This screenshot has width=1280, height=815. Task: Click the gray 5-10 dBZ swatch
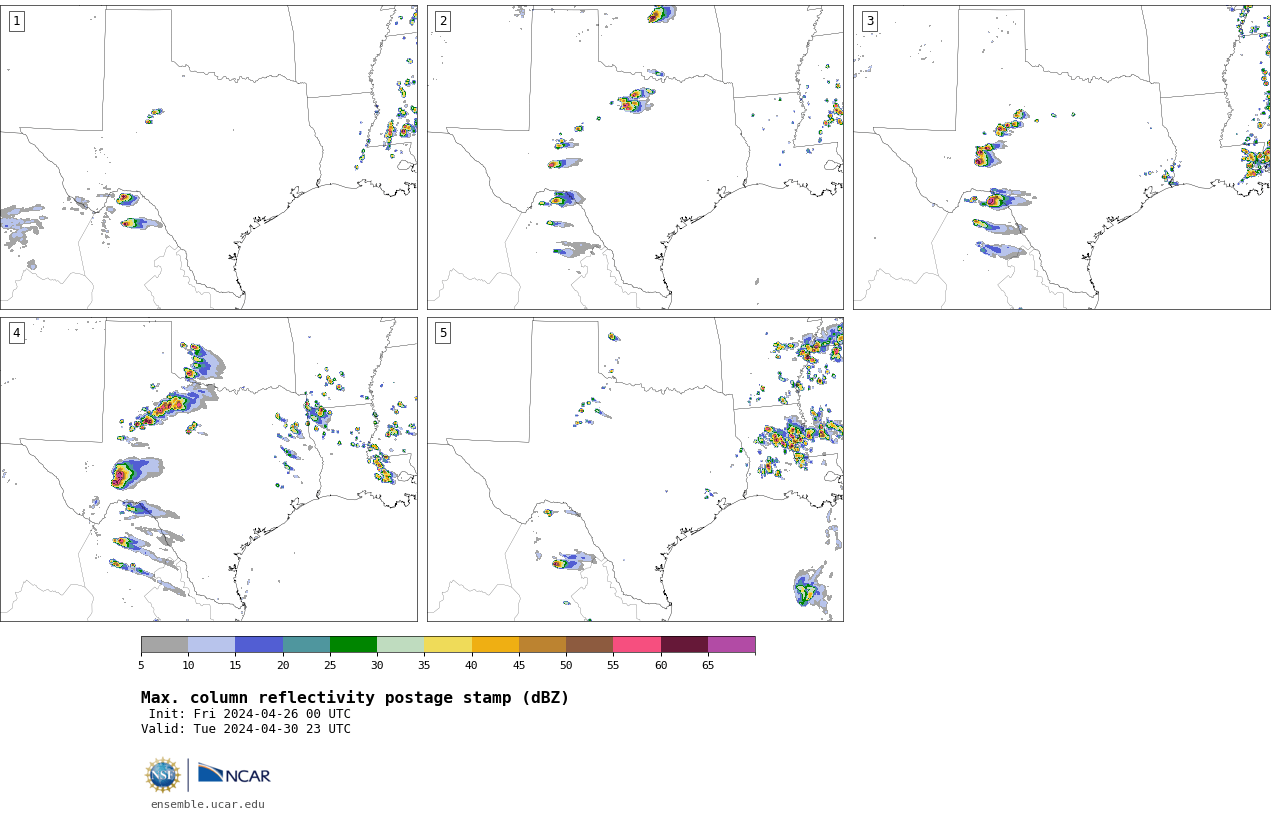point(165,644)
